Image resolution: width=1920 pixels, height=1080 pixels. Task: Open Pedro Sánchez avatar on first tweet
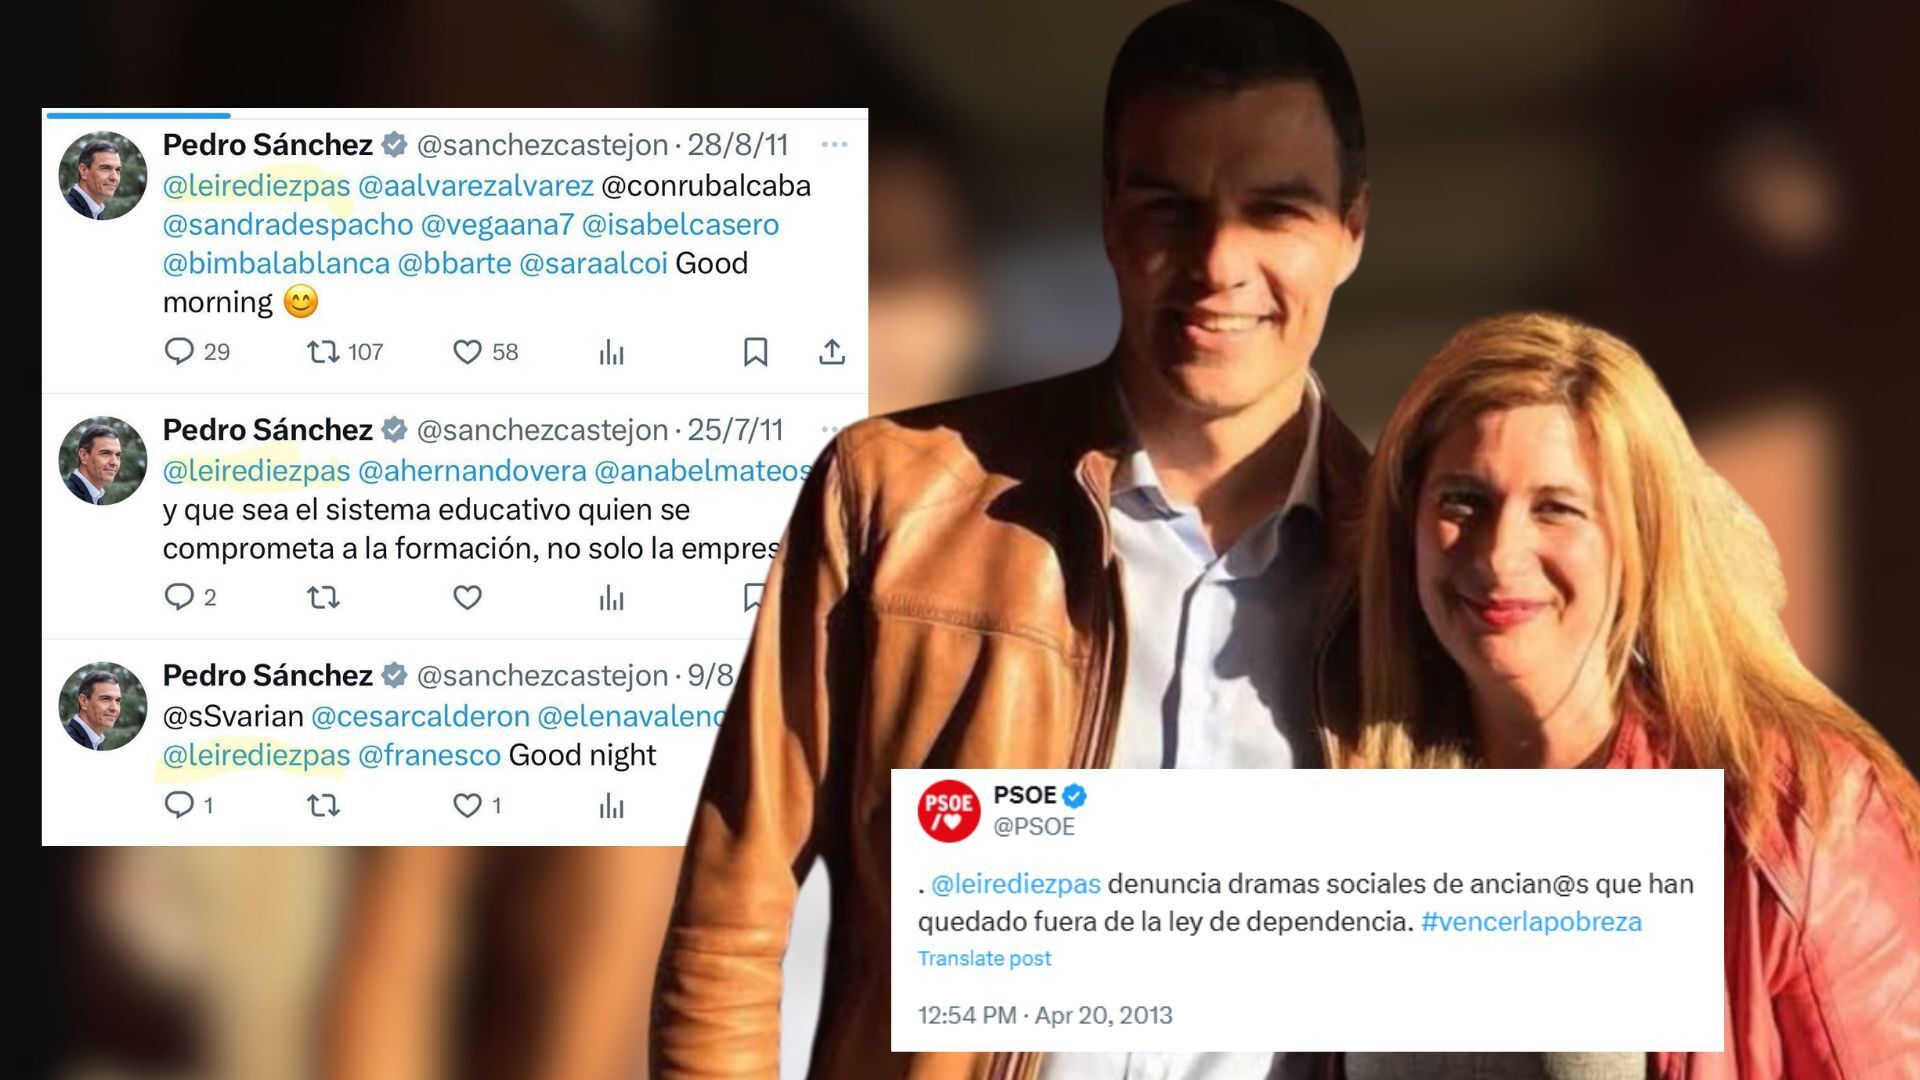tap(103, 176)
